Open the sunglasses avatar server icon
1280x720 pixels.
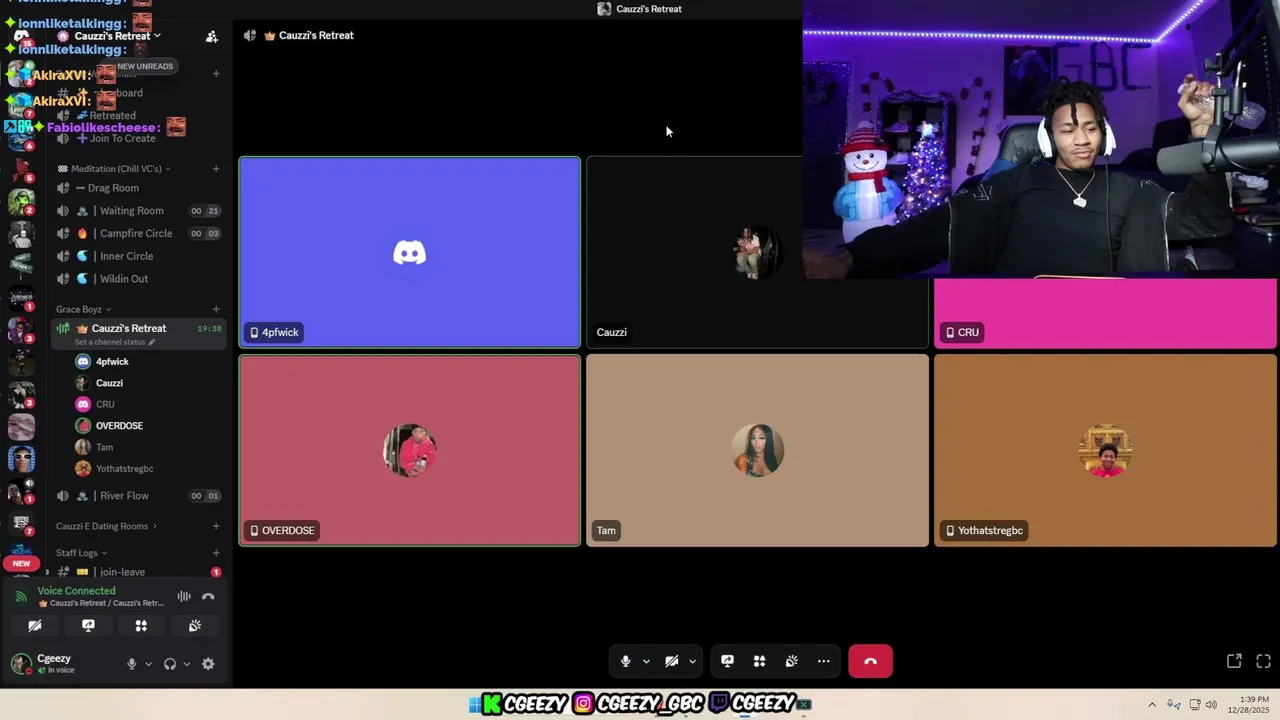[21, 459]
